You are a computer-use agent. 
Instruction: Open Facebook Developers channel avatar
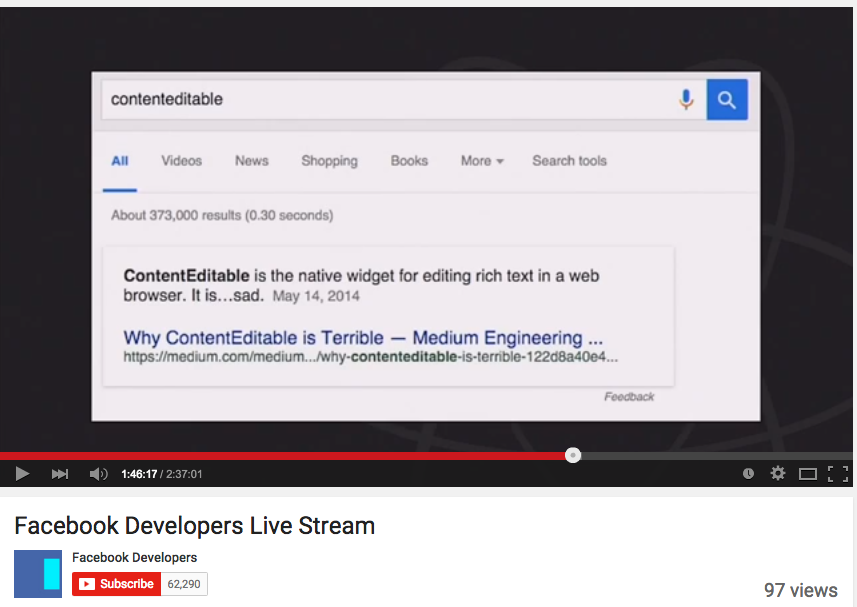coord(38,574)
